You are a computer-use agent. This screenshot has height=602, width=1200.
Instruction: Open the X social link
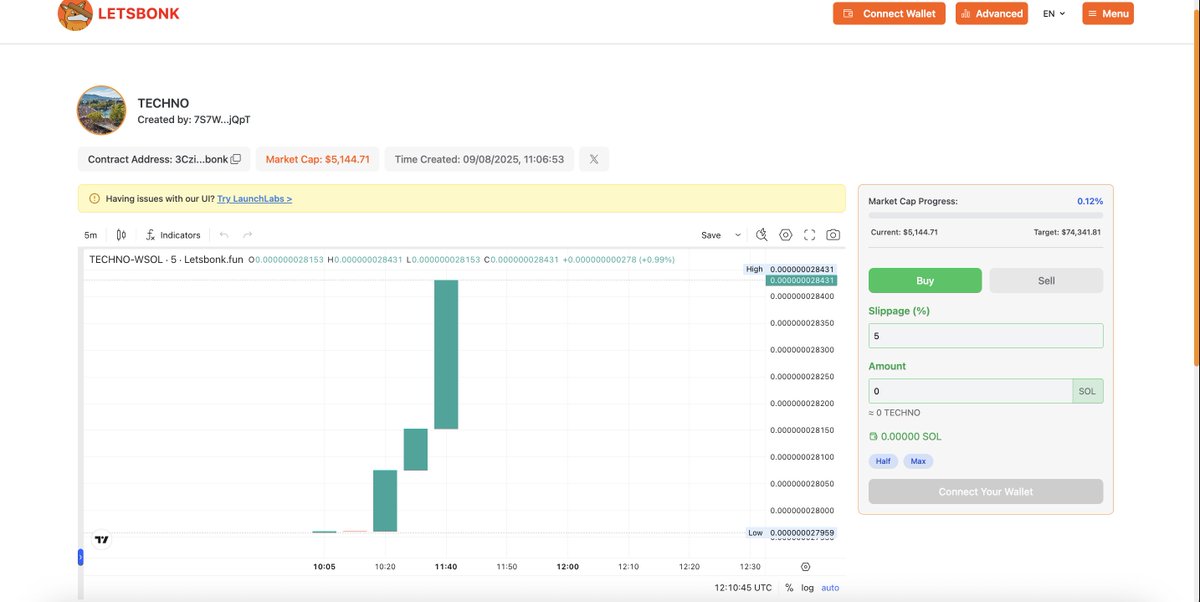pos(594,159)
